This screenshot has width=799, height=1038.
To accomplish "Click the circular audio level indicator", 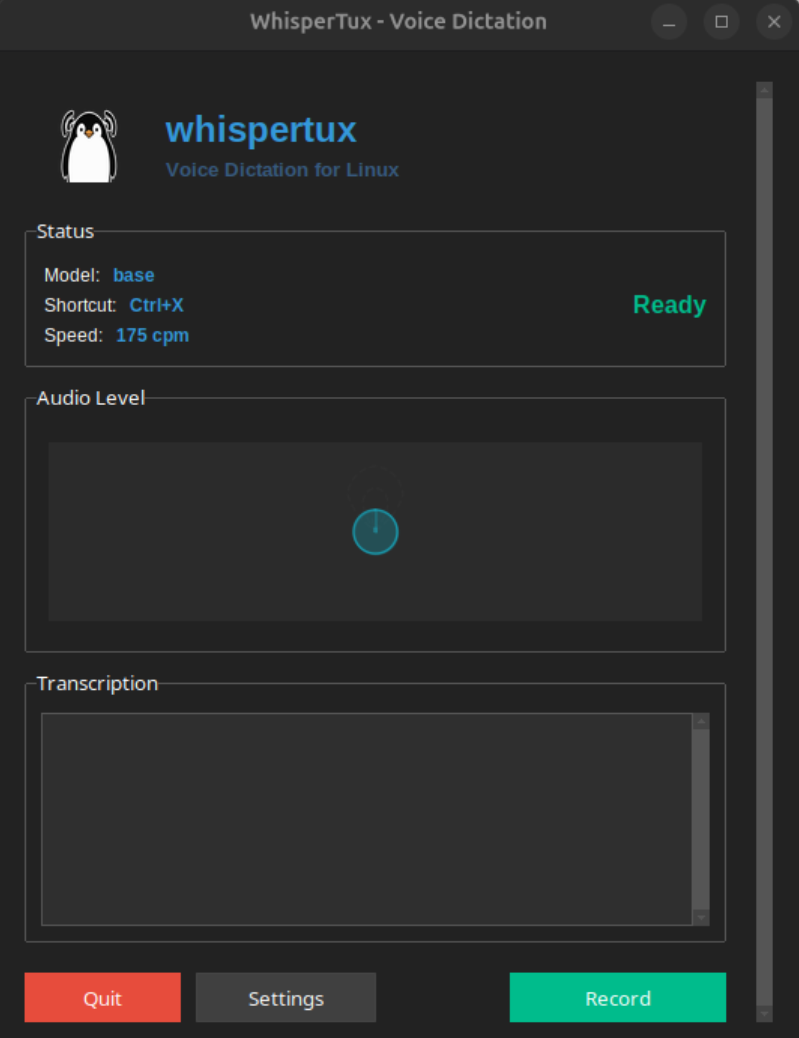I will click(375, 531).
